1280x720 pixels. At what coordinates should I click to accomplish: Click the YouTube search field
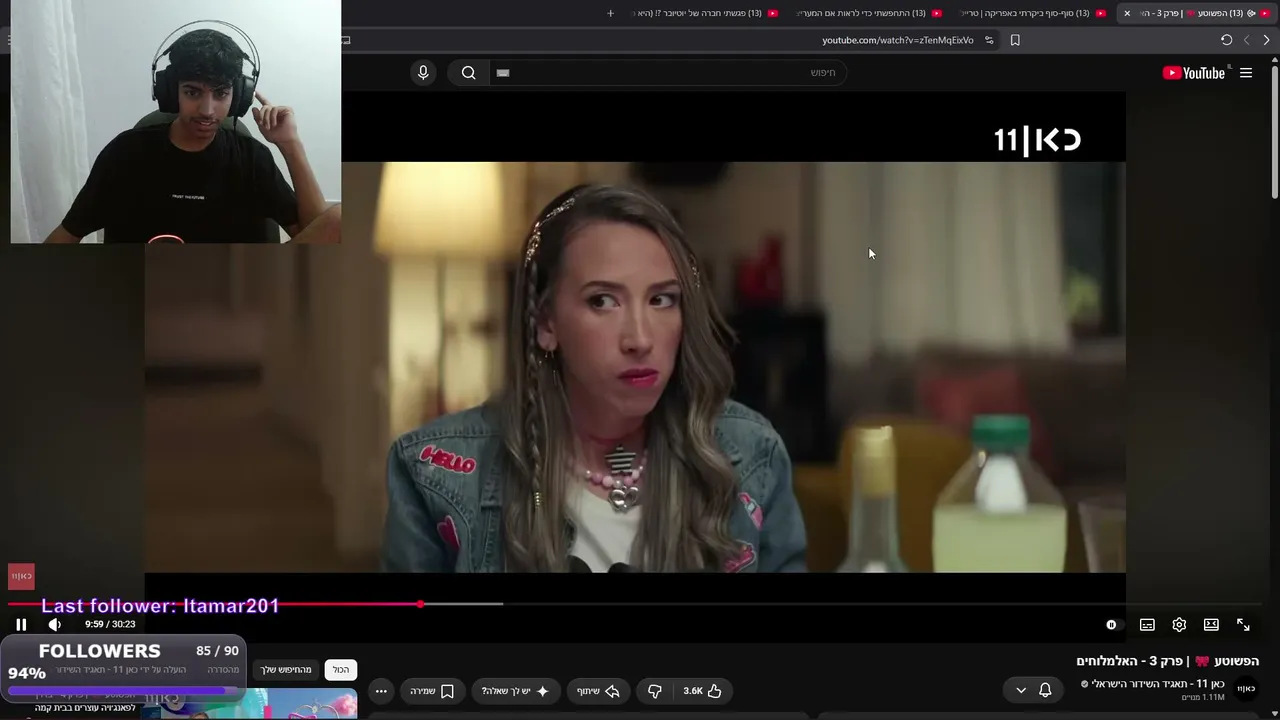coord(668,72)
